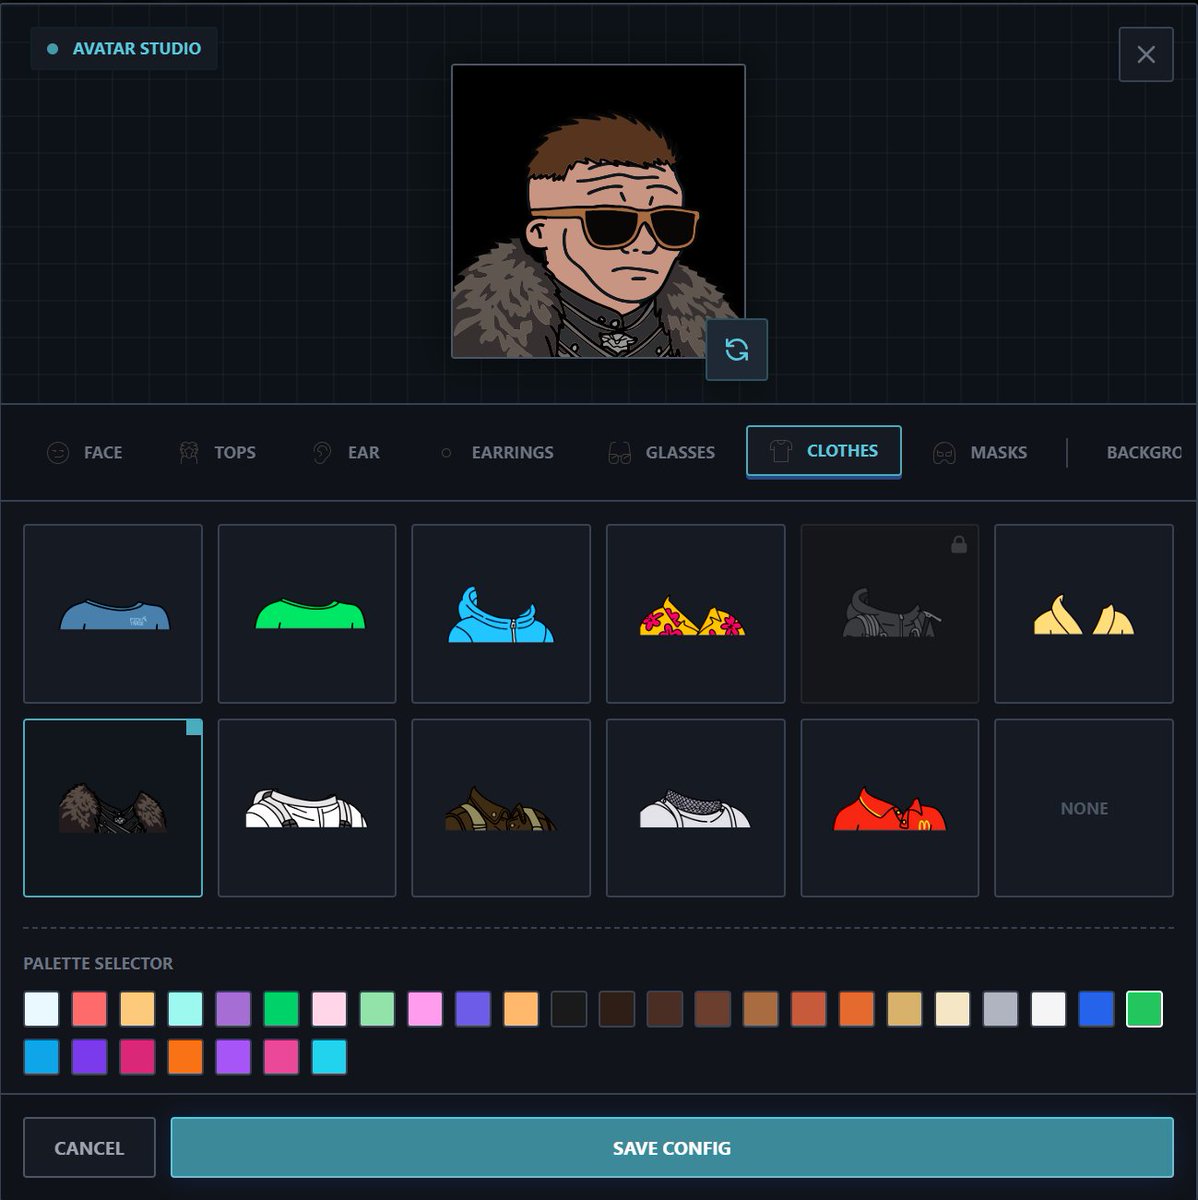
Task: Select the fur collar cloak outfit
Action: point(113,808)
